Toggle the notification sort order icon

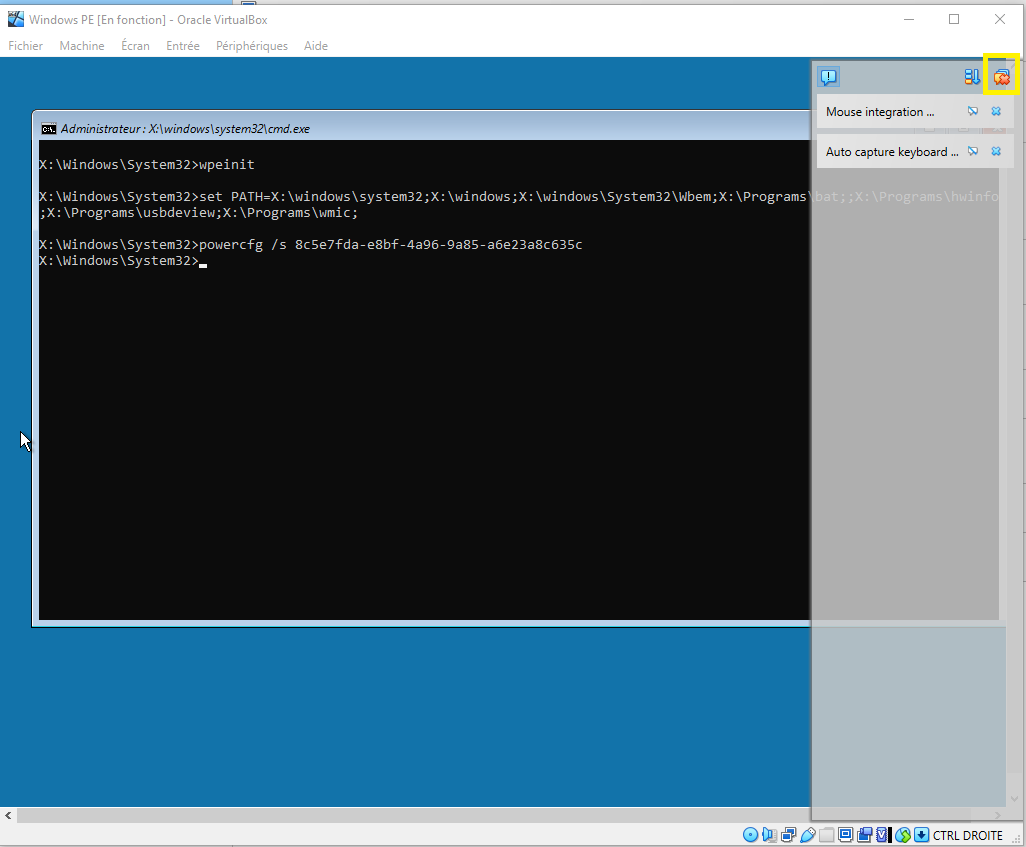(972, 77)
